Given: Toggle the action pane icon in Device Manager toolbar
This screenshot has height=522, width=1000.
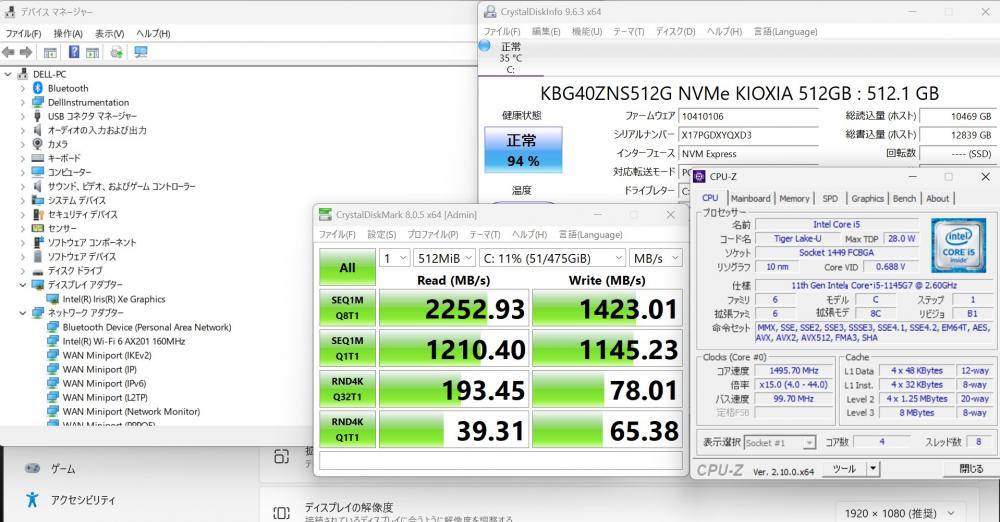Looking at the screenshot, I should coord(92,52).
